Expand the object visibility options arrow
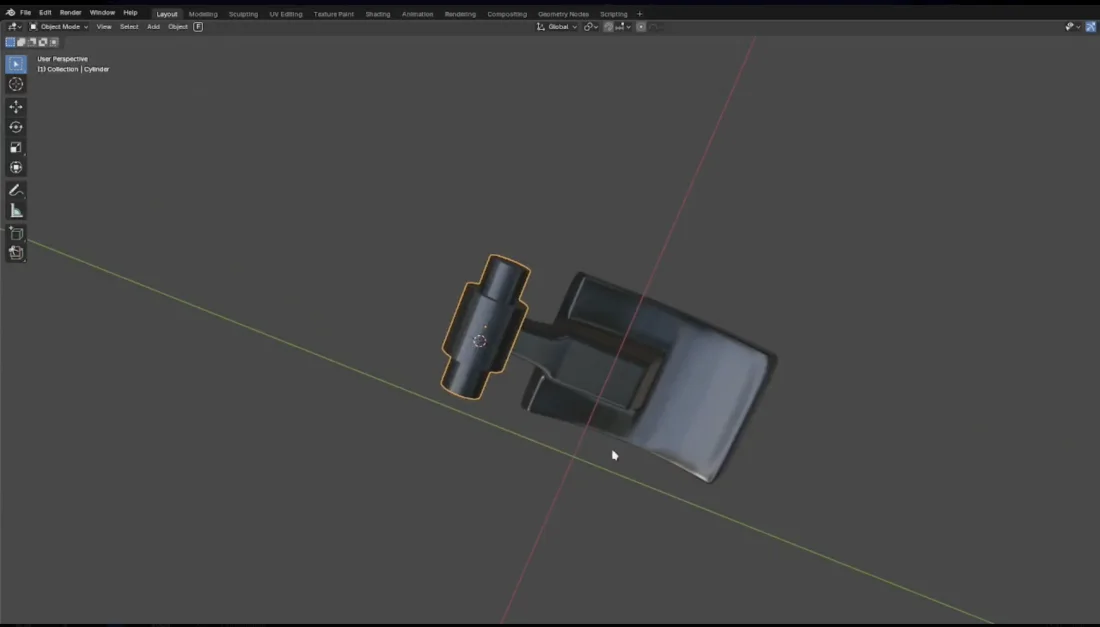Screen dimensions: 1100x627 click(x=1079, y=27)
